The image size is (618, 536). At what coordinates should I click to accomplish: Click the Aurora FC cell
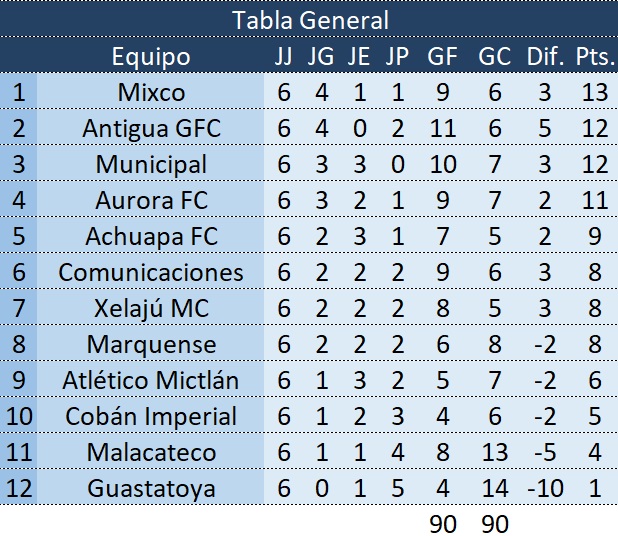[x=151, y=200]
